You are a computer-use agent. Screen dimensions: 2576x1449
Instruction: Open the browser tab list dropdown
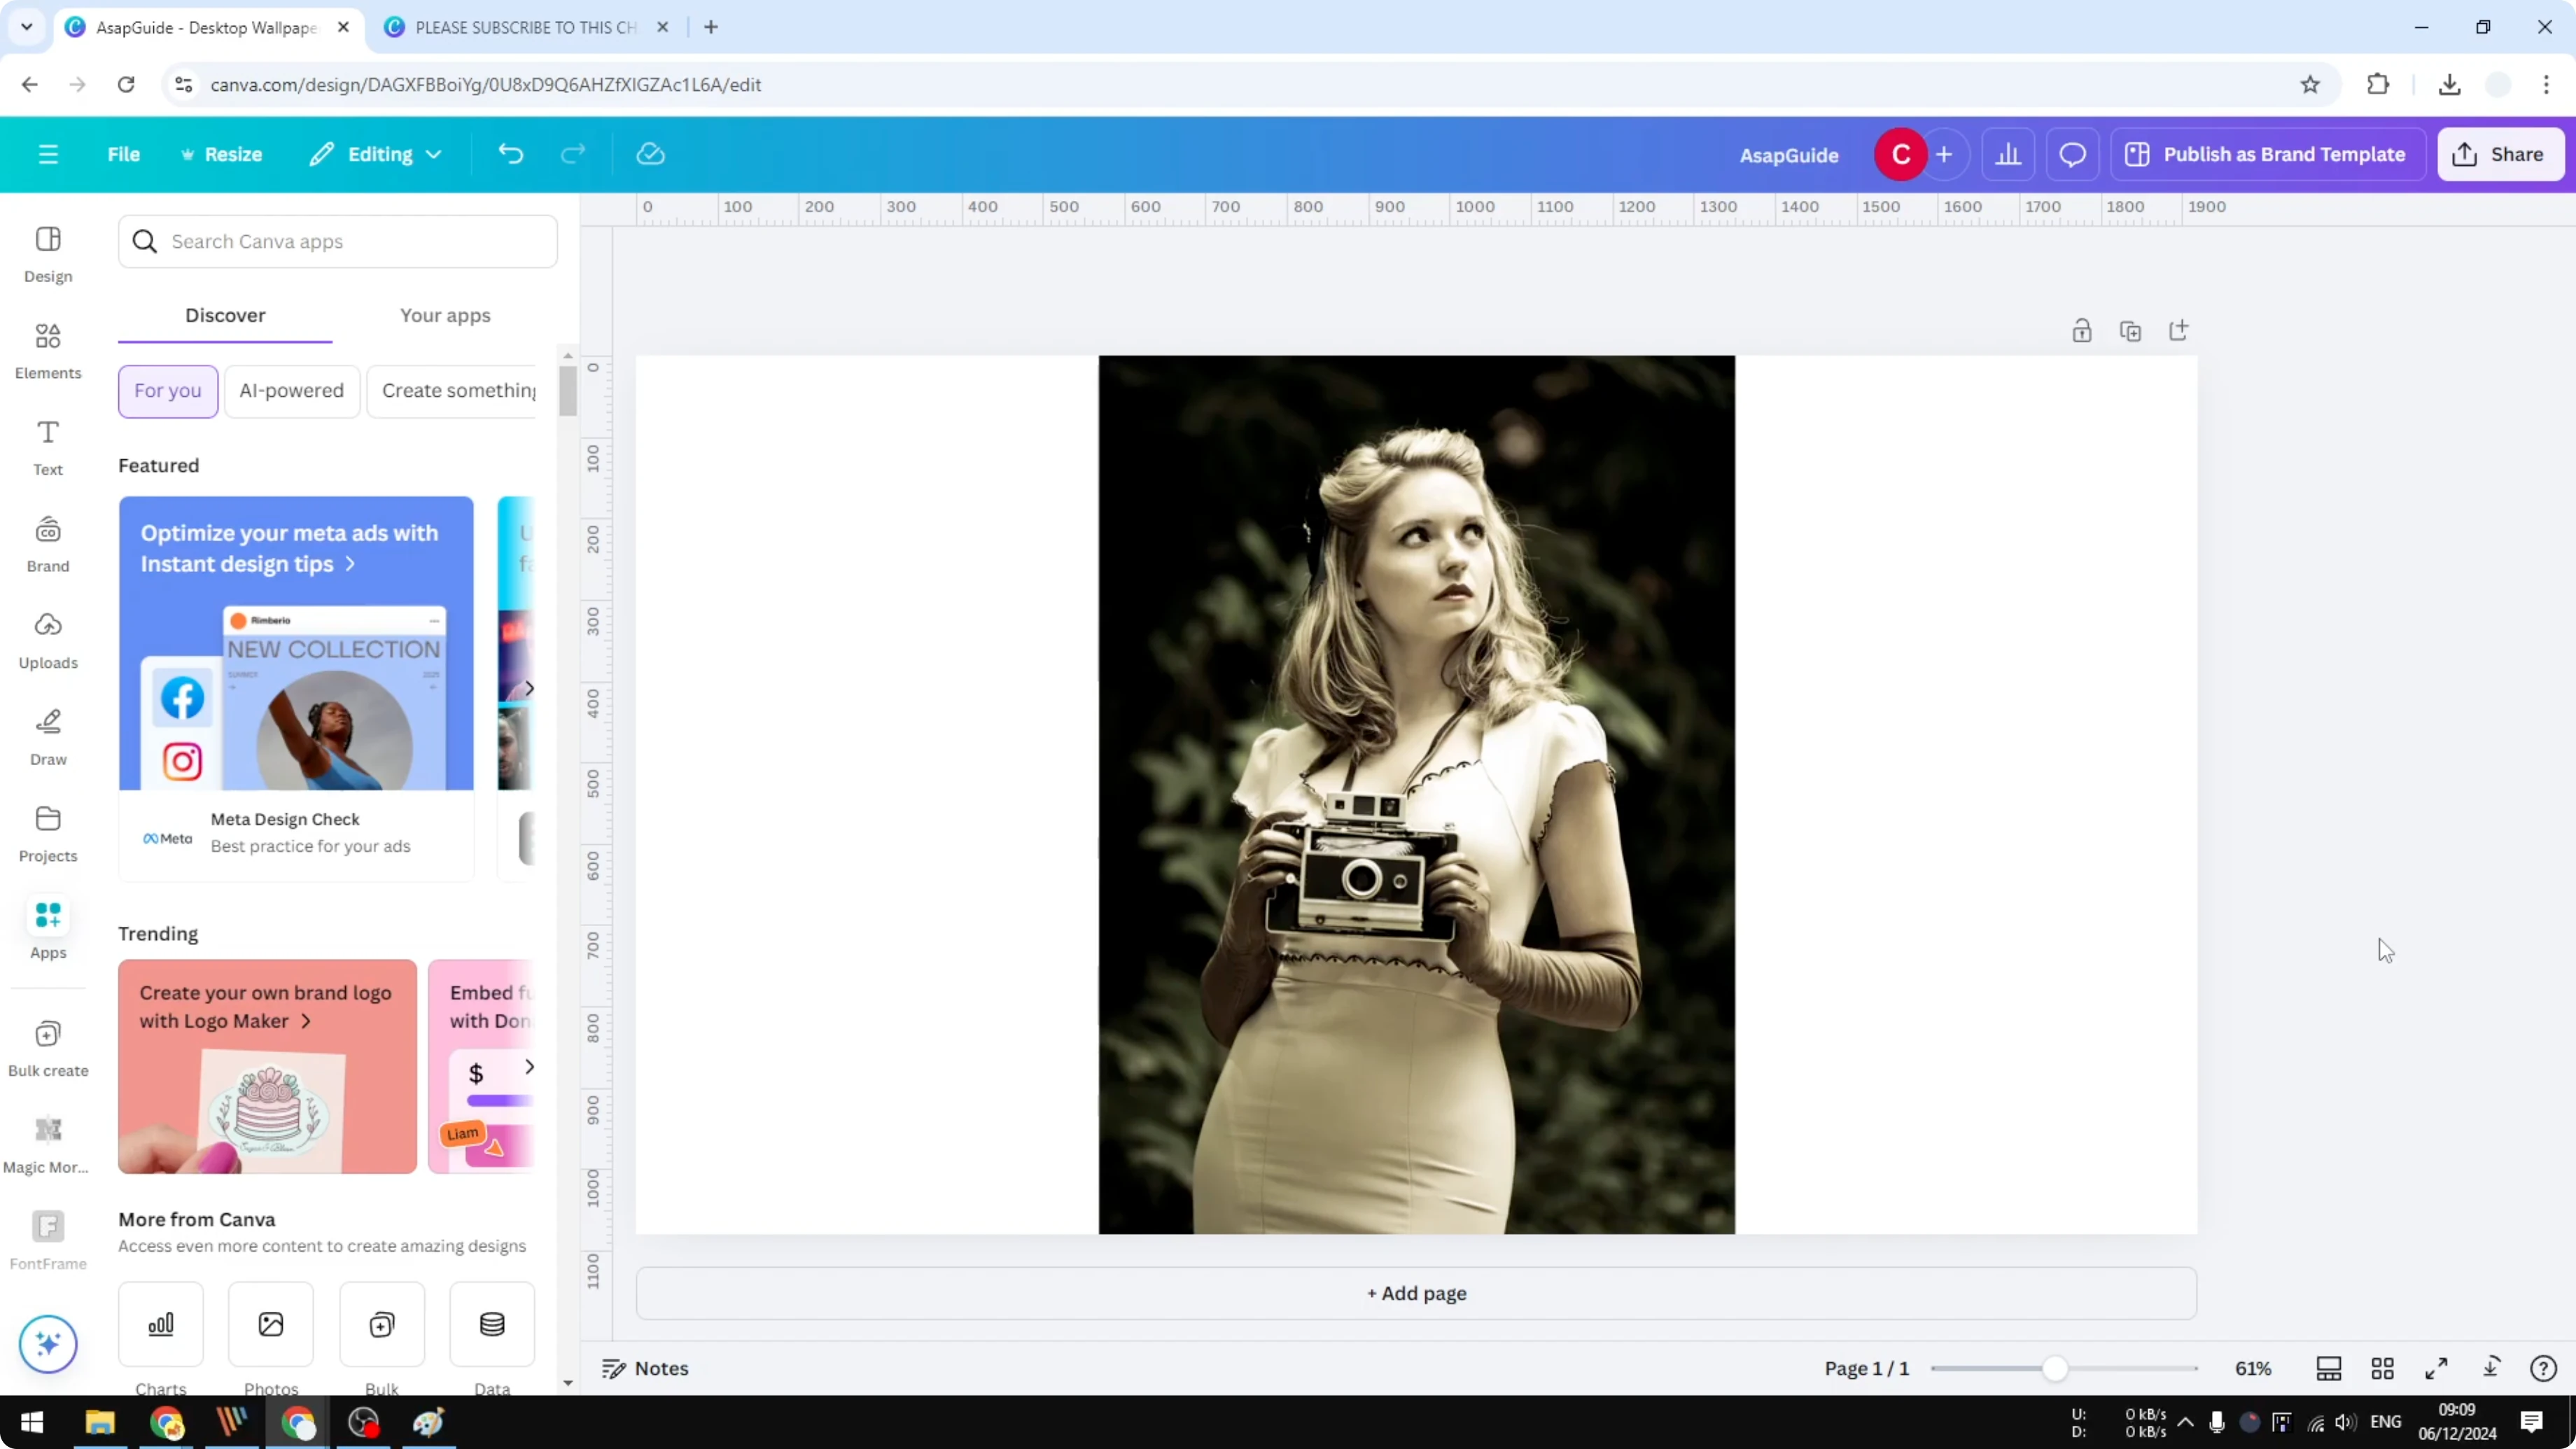26,27
